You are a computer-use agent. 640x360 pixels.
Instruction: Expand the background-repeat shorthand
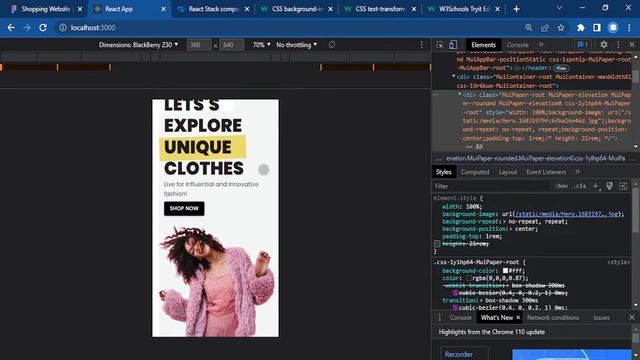[505, 222]
